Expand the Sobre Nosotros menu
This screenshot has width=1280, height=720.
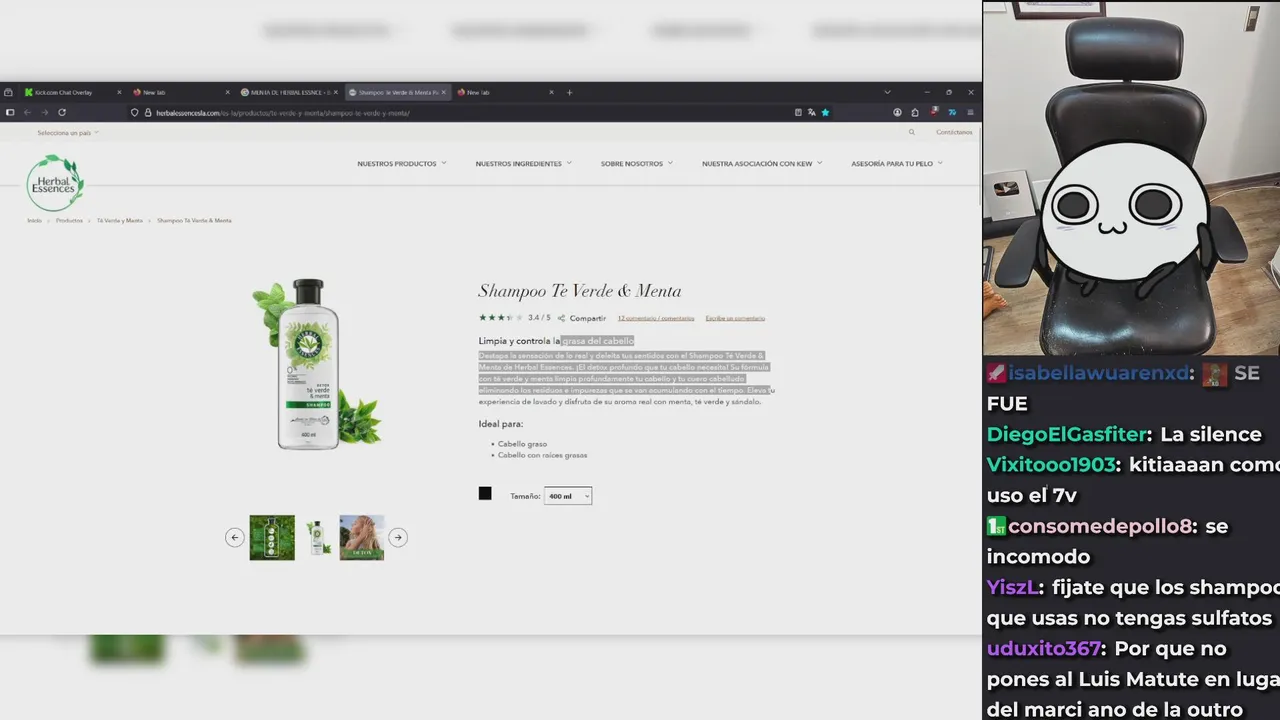click(636, 163)
